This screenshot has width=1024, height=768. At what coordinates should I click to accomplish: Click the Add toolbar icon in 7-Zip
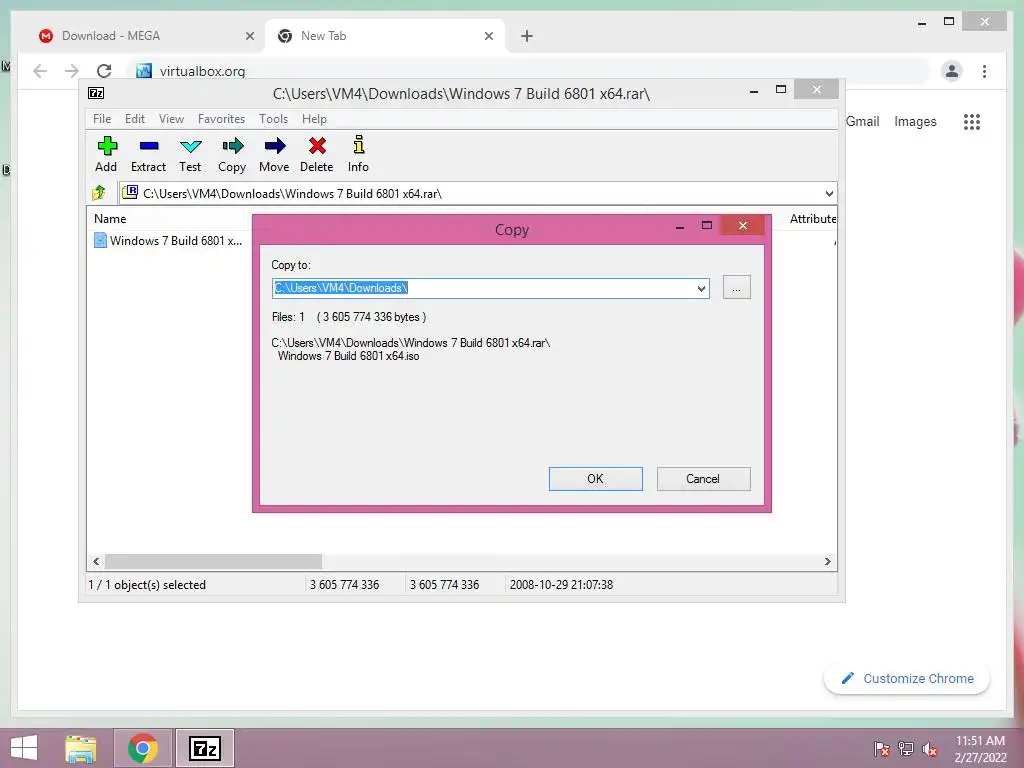click(106, 154)
